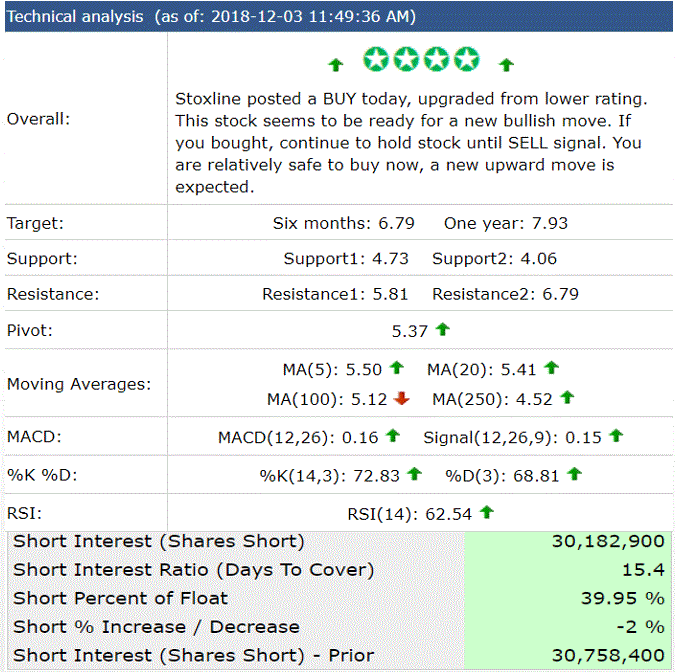Click the Resistance row label

[x=53, y=294]
